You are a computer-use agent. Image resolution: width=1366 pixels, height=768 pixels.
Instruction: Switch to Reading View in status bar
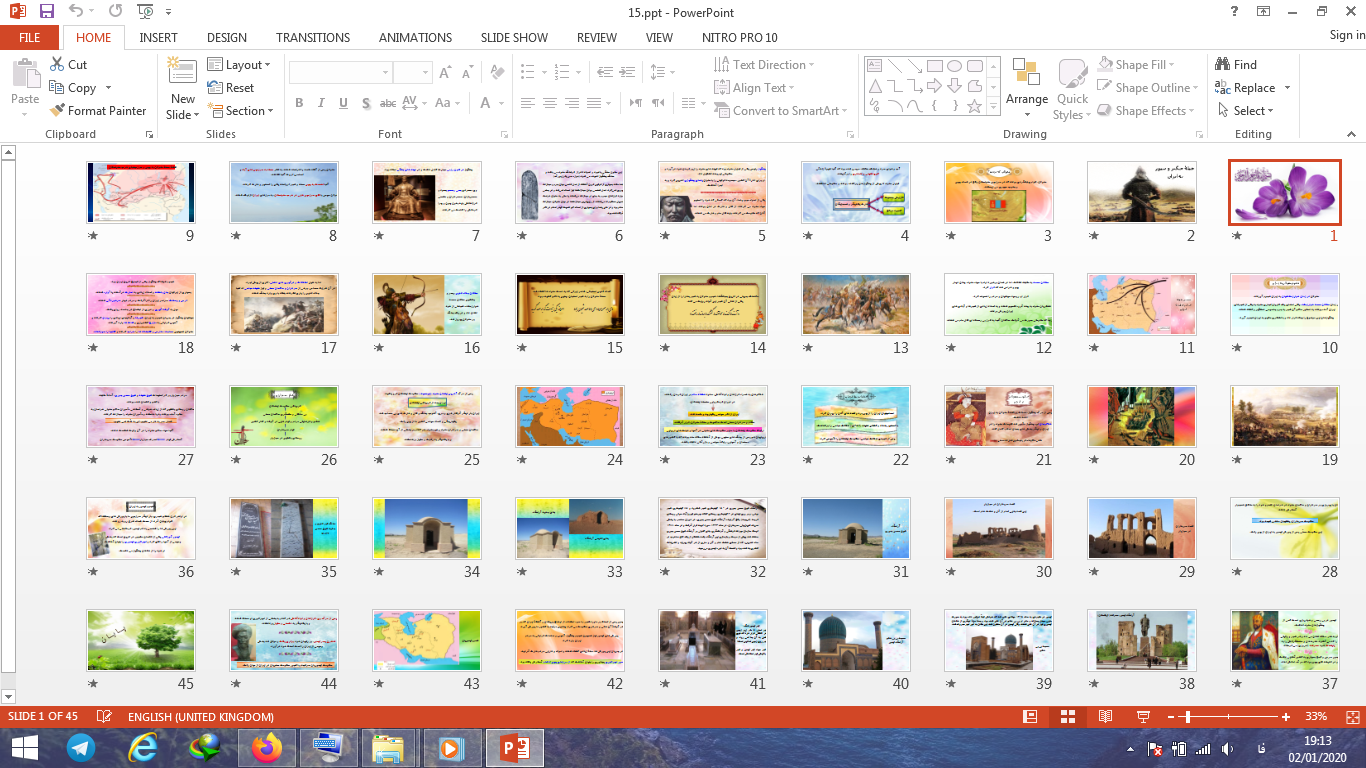pos(1105,717)
